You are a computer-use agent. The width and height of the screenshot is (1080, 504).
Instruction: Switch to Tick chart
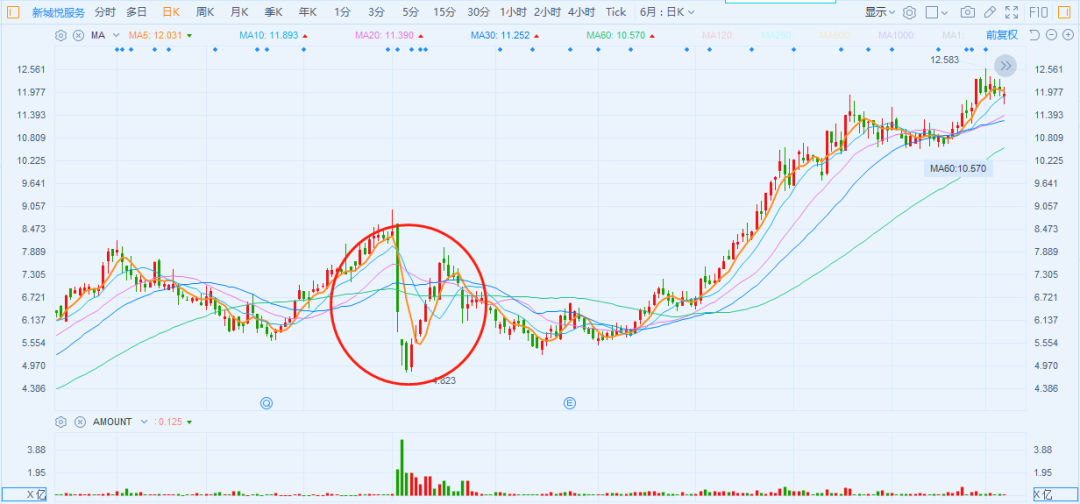click(x=616, y=12)
